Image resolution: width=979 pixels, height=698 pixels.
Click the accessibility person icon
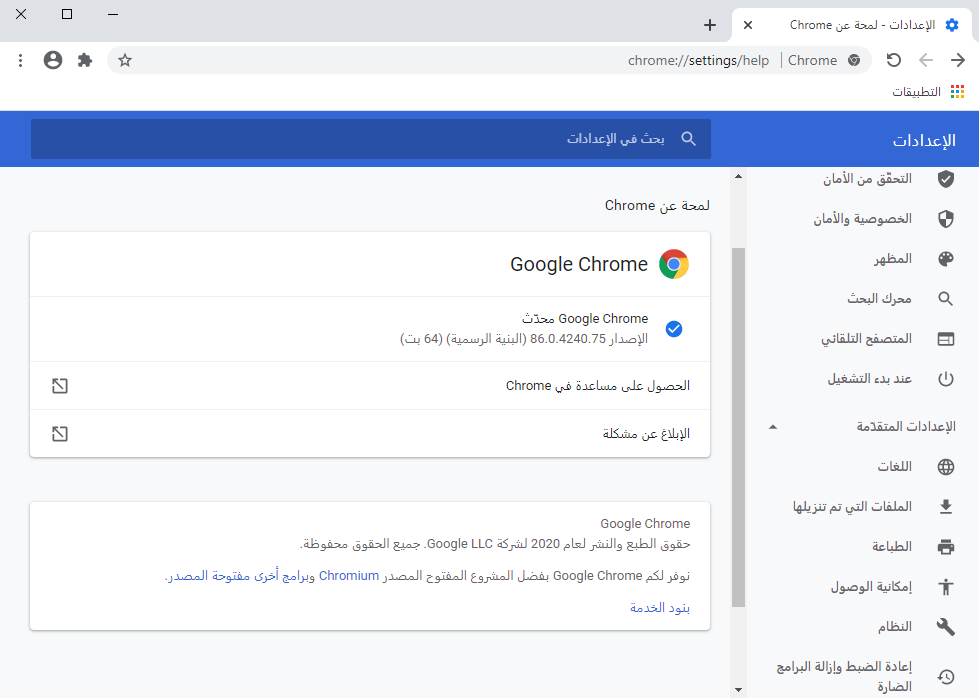click(946, 587)
